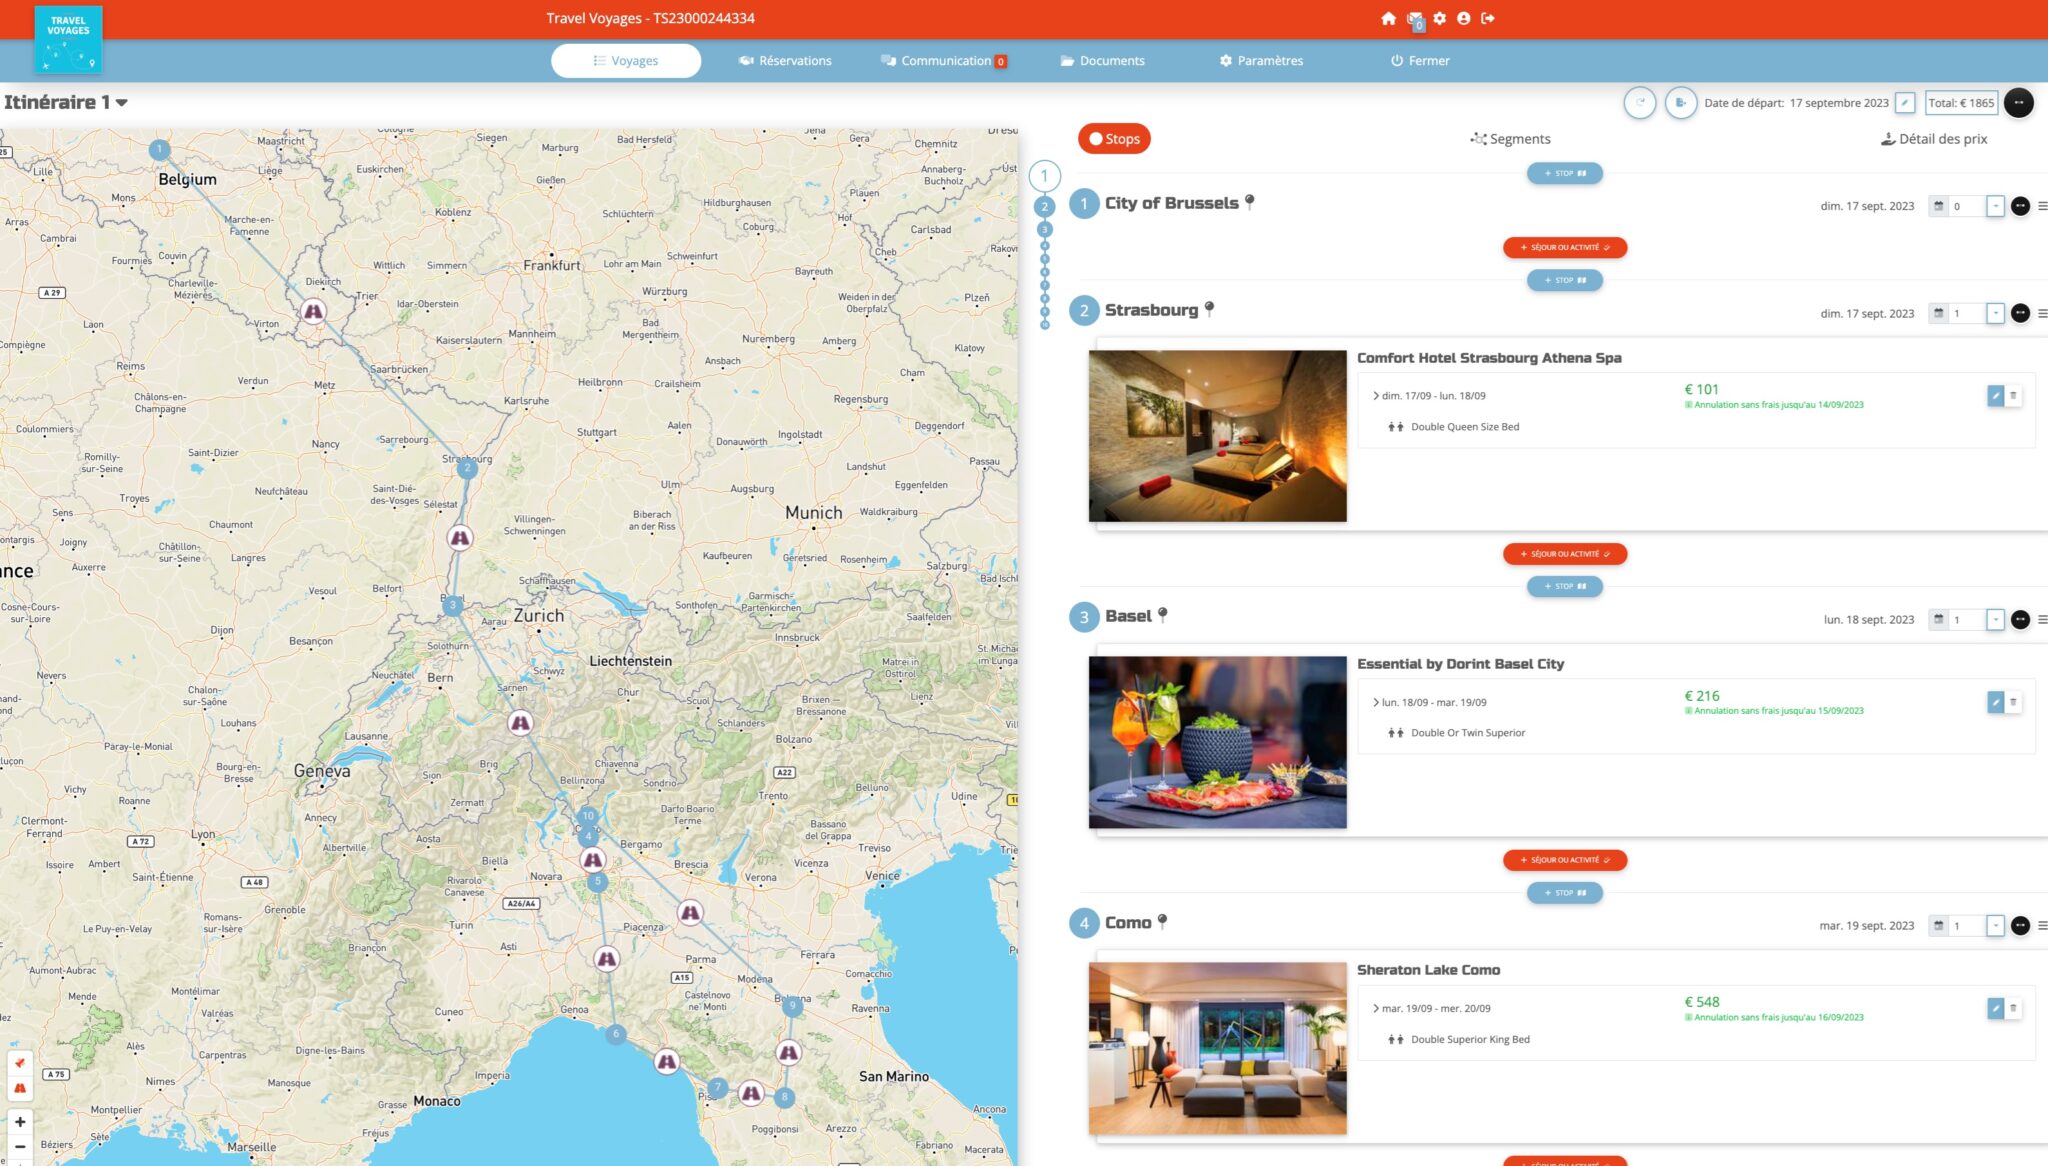Open Como black options button
2048x1166 pixels.
click(x=2020, y=925)
